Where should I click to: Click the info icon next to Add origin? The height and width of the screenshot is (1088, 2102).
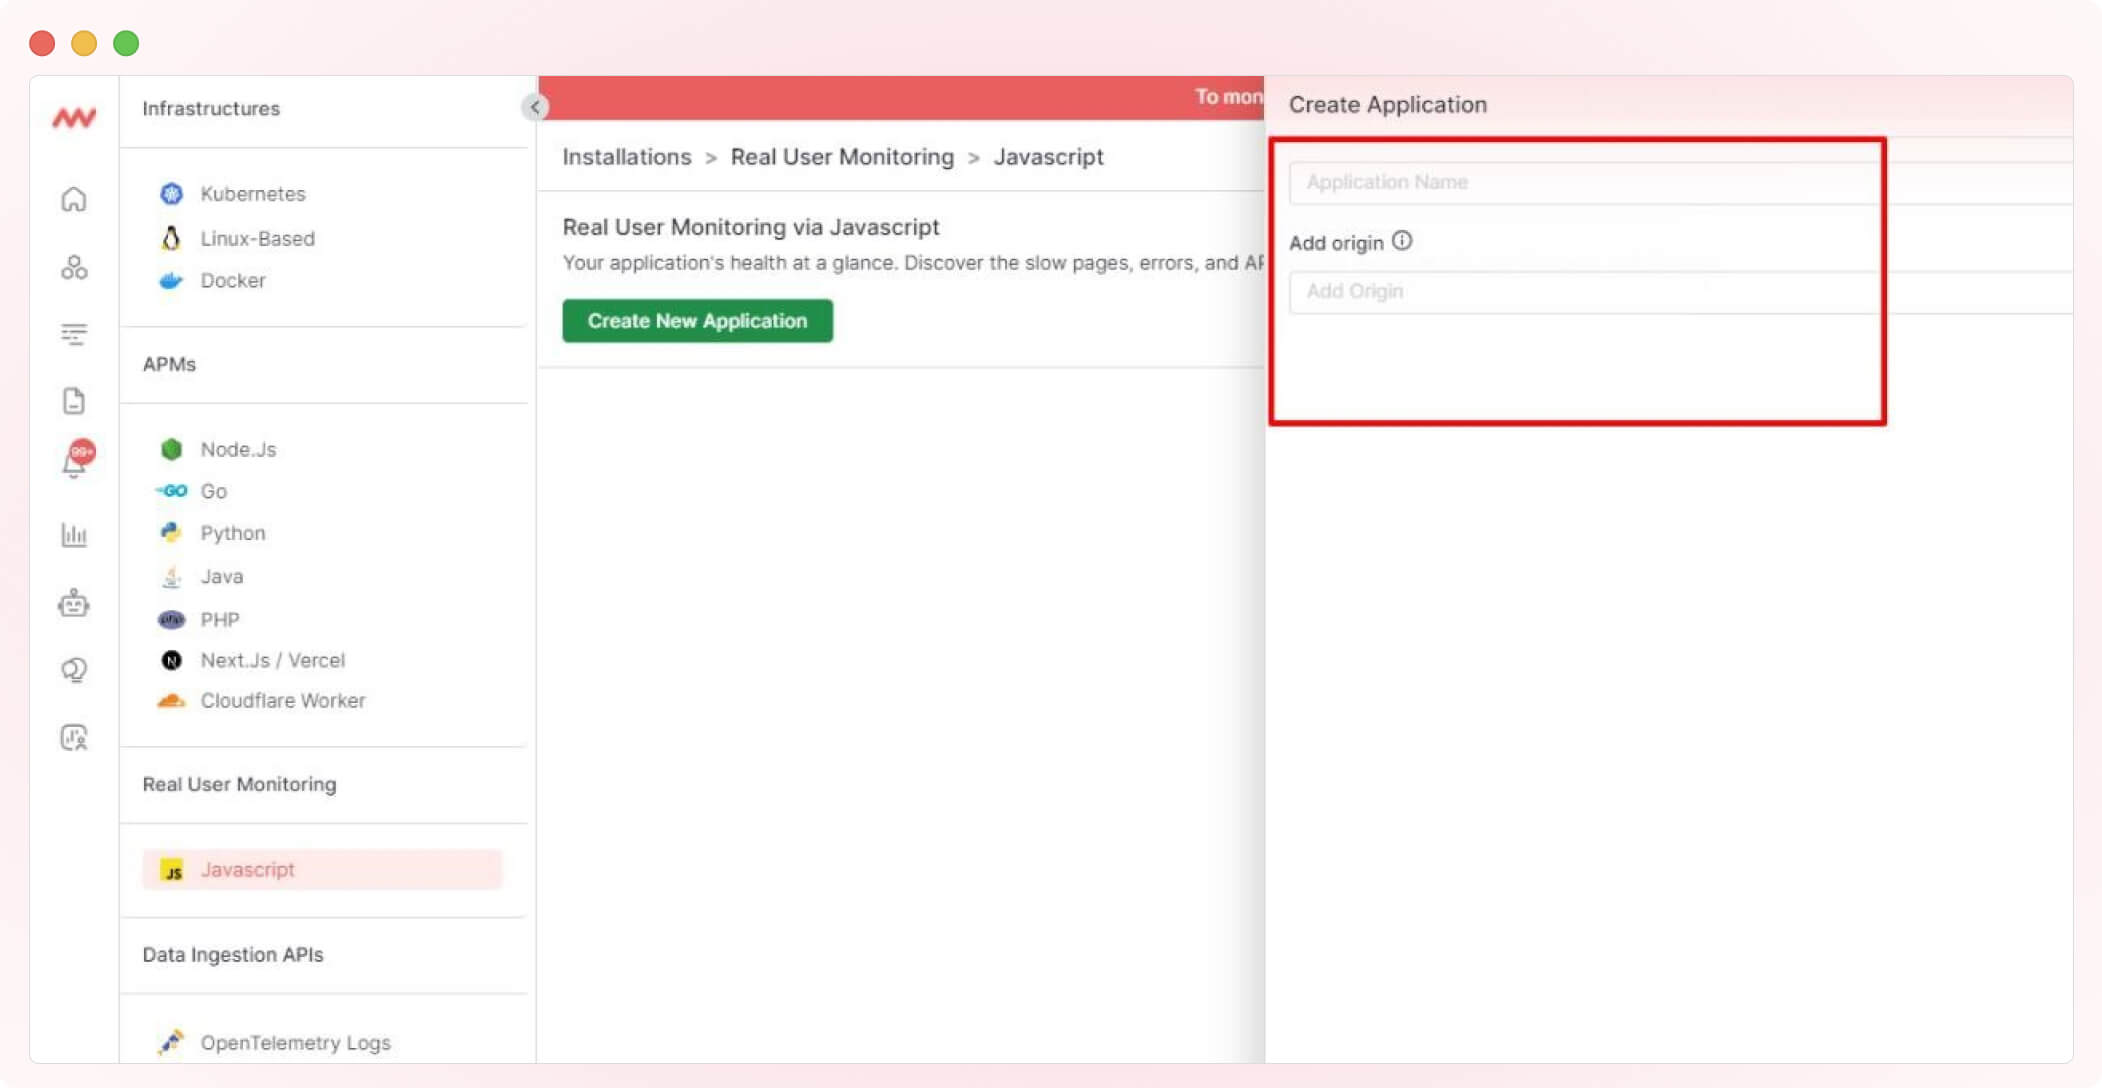click(1403, 241)
